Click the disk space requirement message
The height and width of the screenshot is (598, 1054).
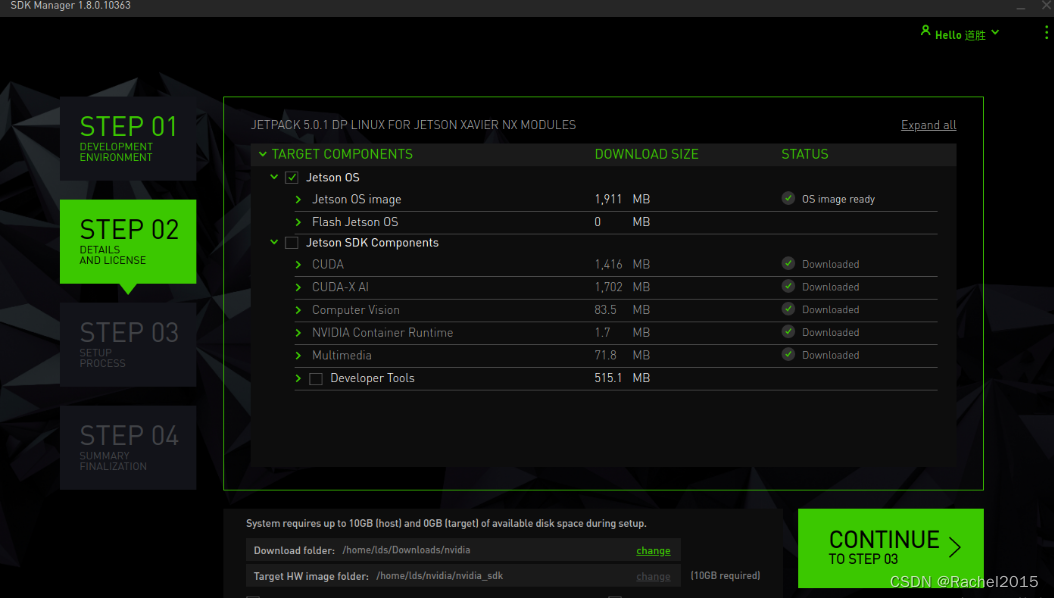446,523
